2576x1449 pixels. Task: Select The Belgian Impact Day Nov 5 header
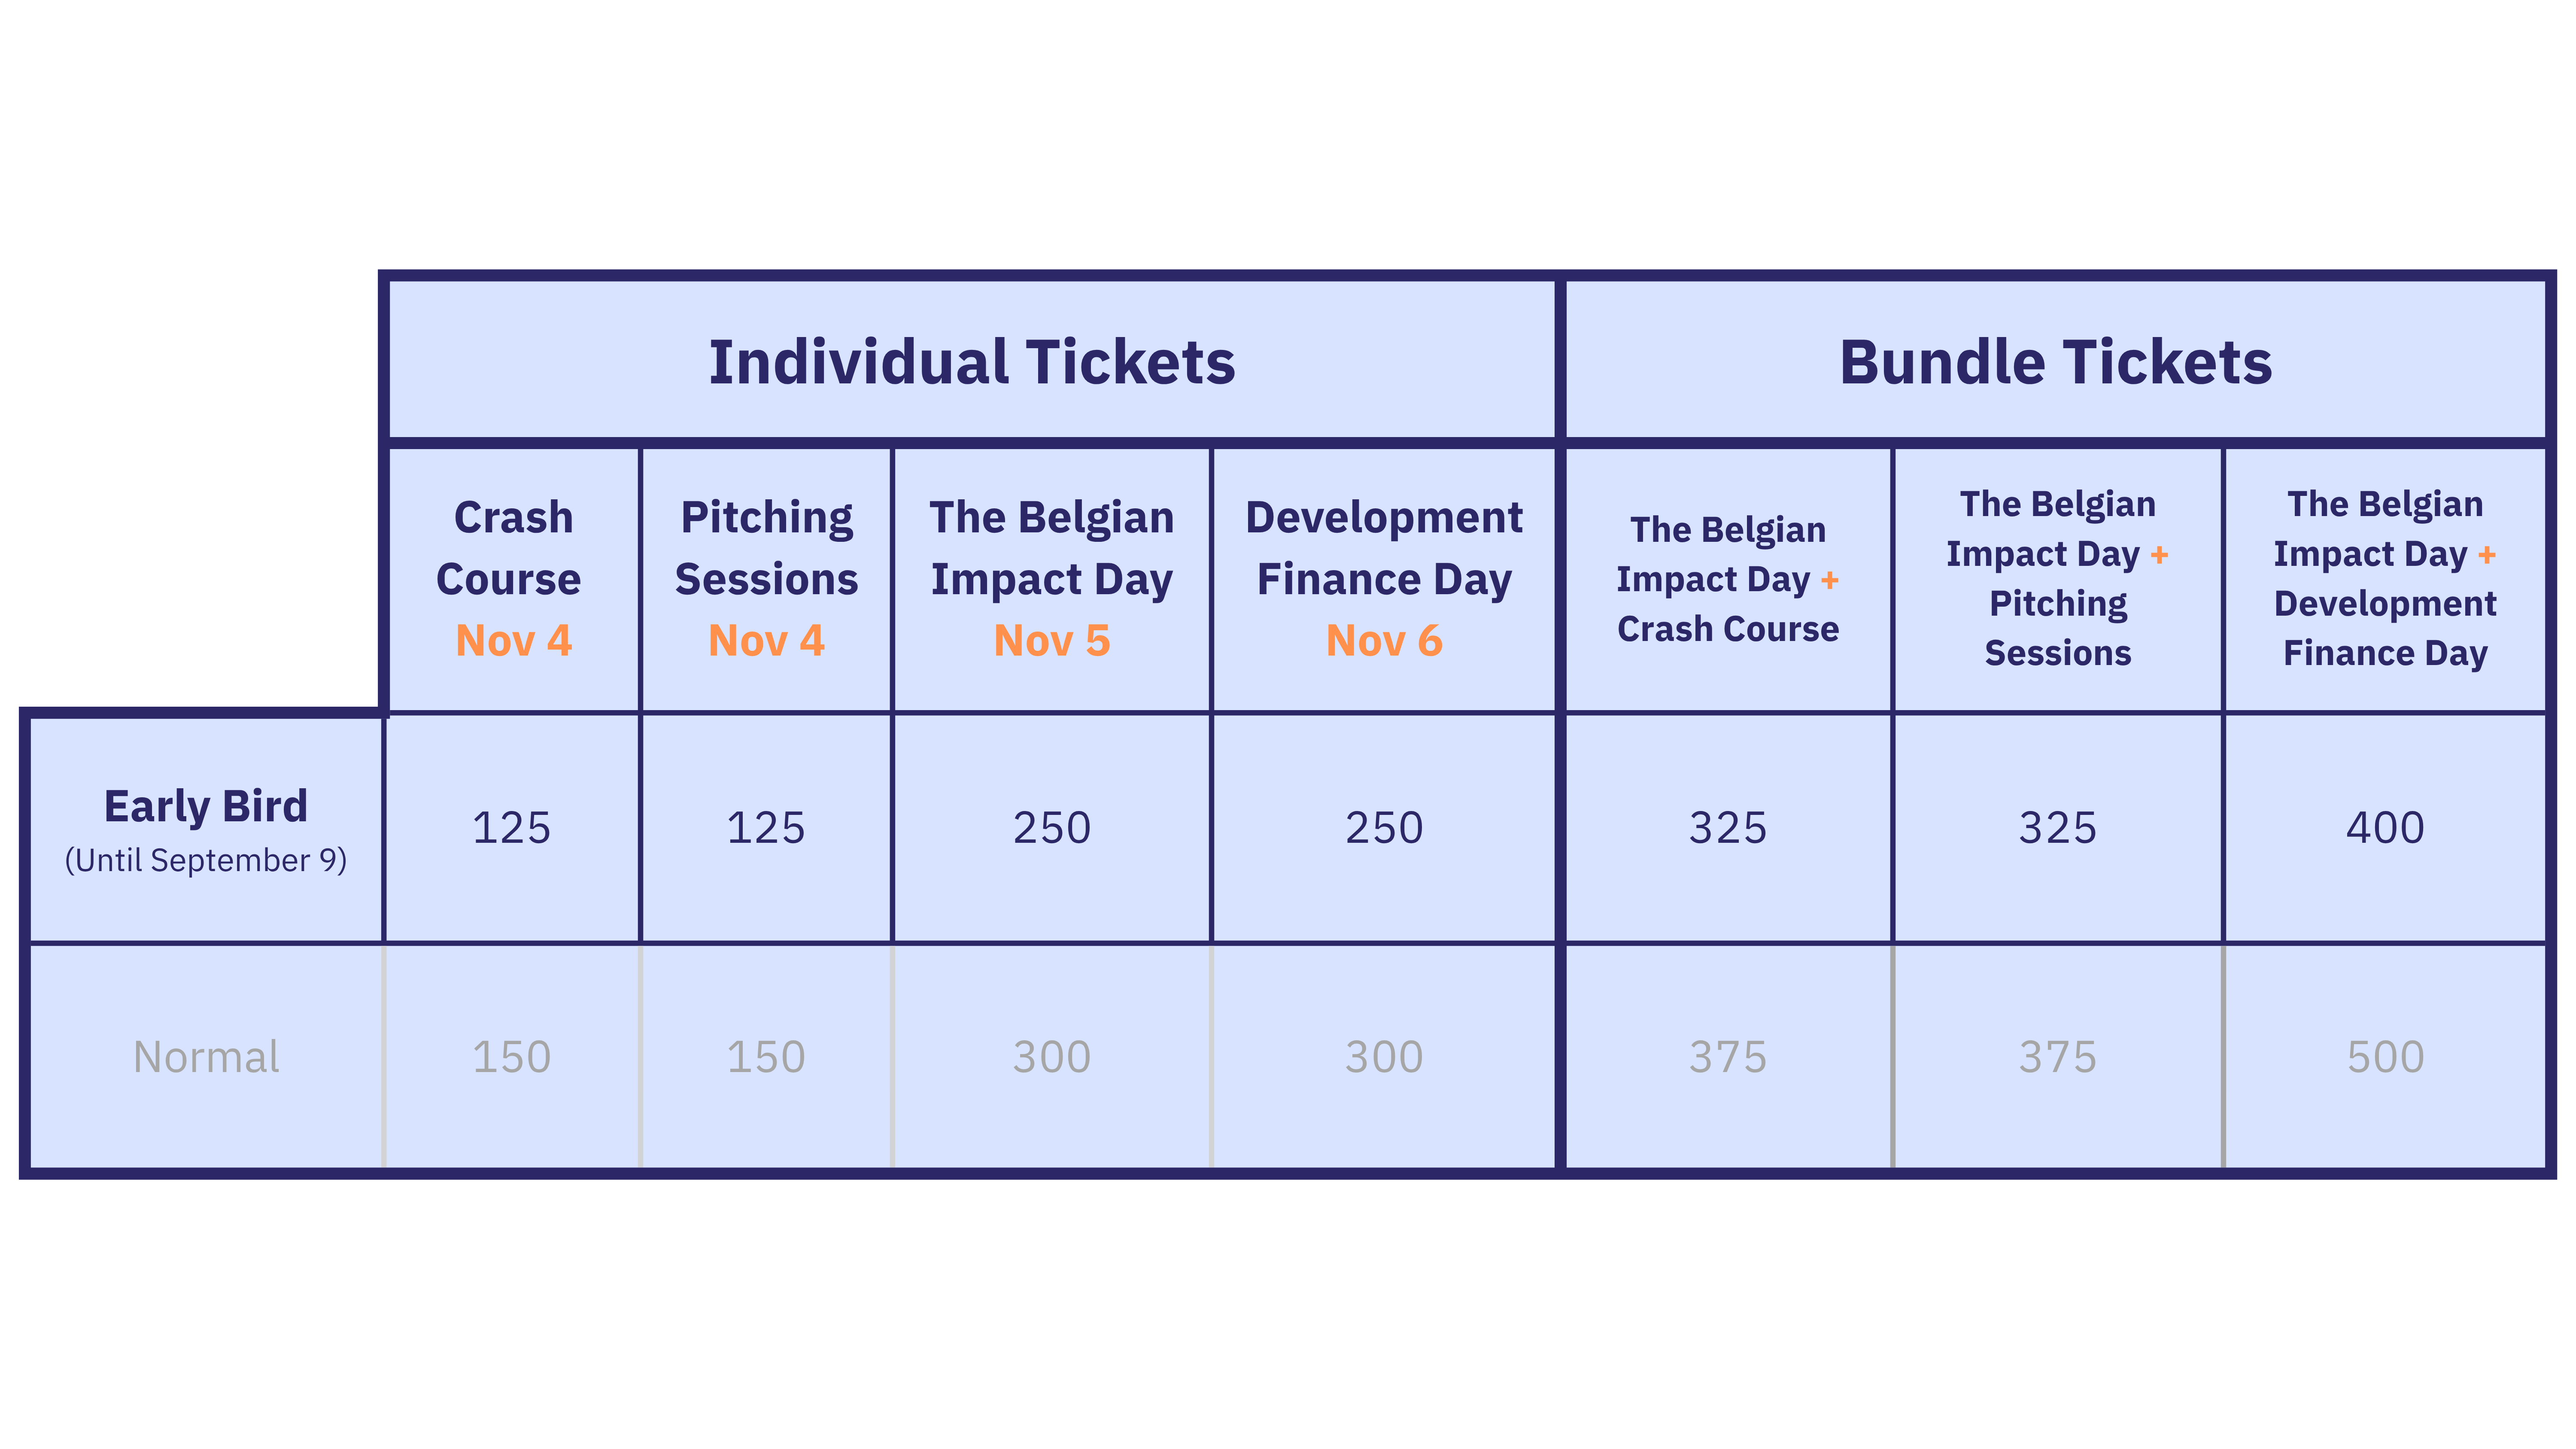1051,579
